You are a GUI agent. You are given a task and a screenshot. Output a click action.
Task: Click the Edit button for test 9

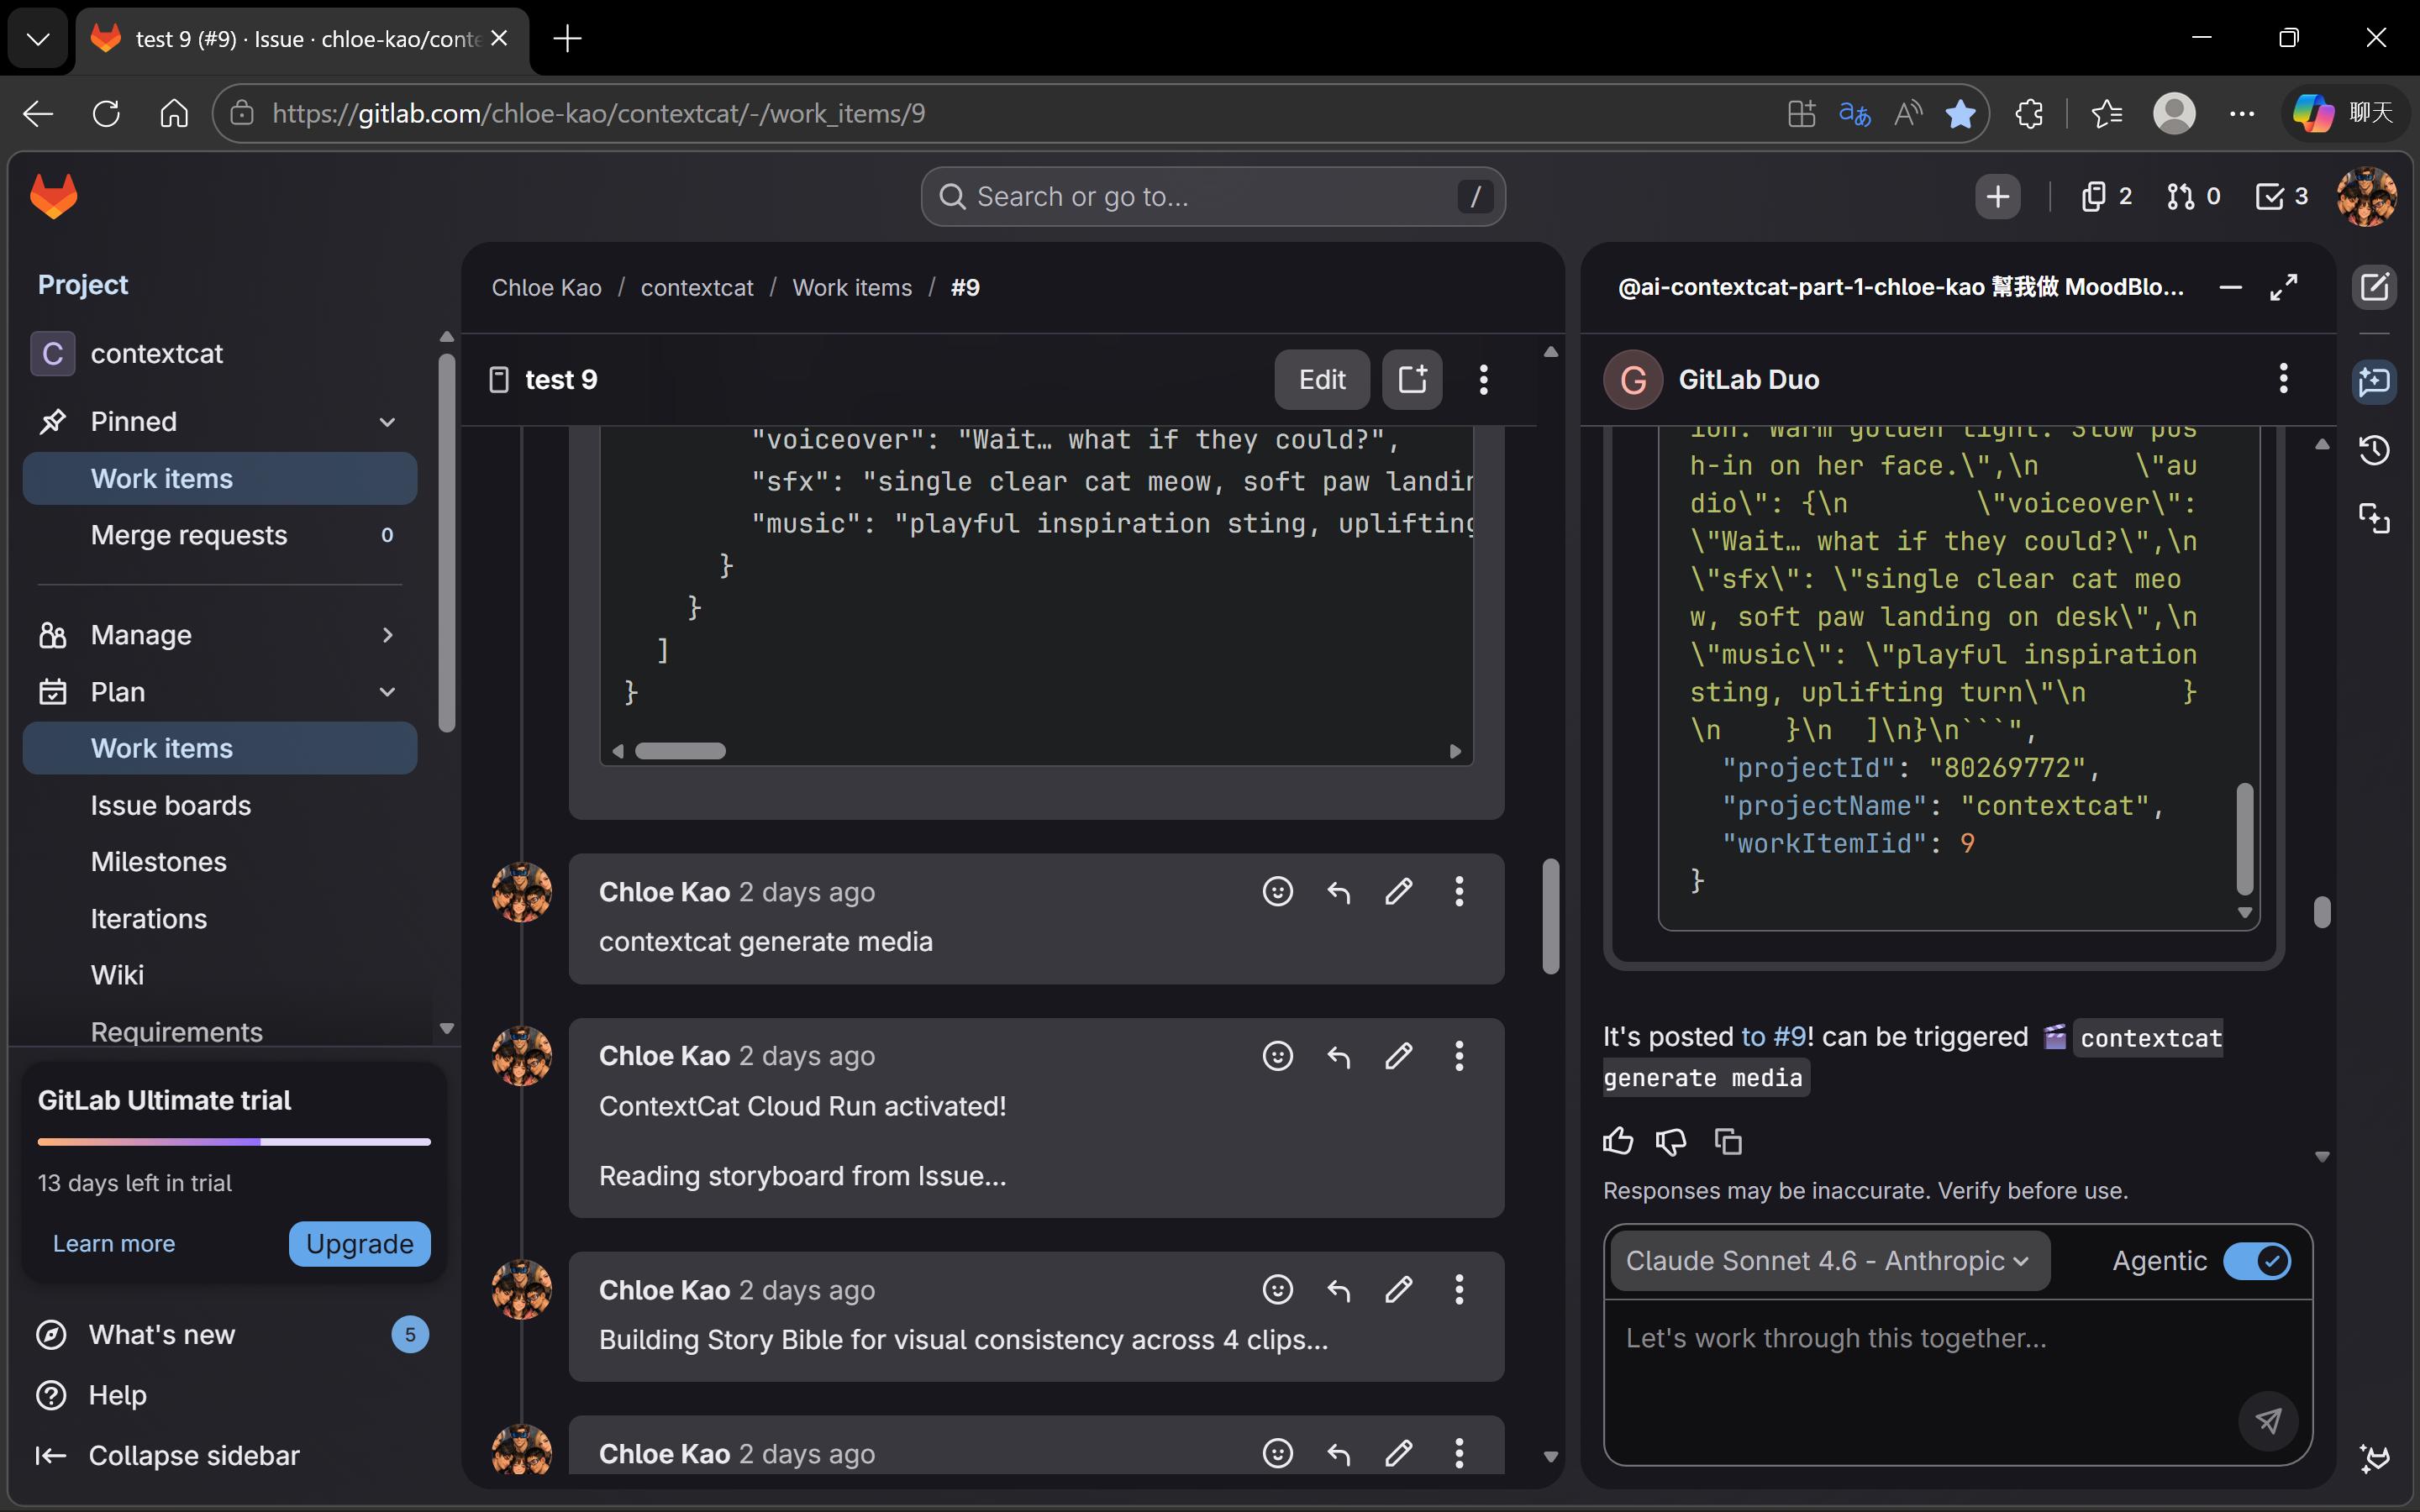(x=1321, y=380)
